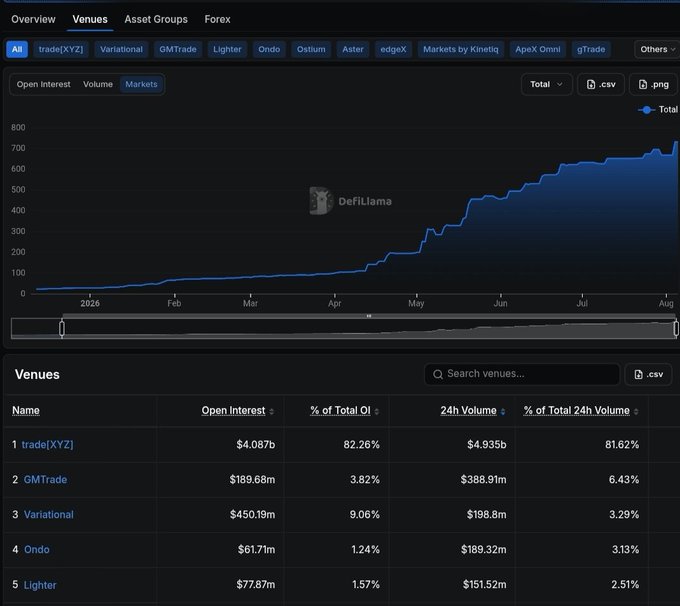Click the 81.62% volume share cell
The width and height of the screenshot is (680, 606).
point(622,445)
